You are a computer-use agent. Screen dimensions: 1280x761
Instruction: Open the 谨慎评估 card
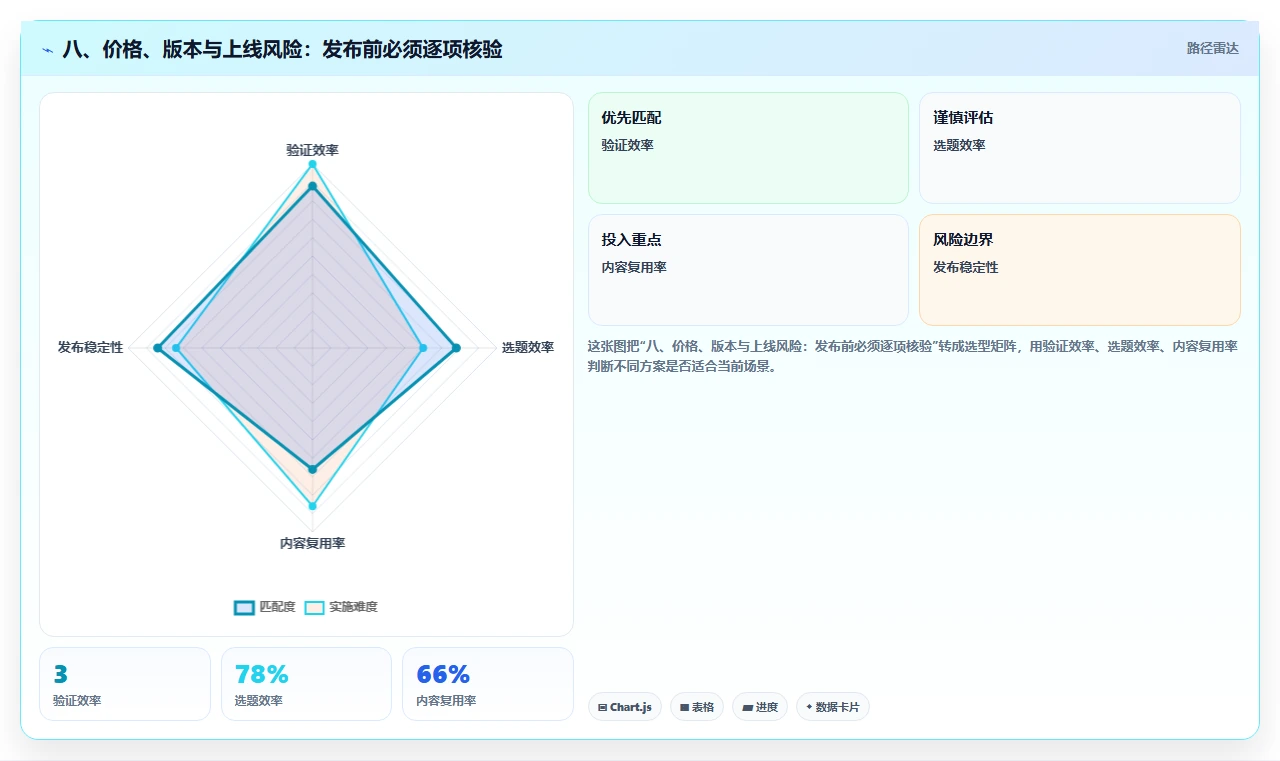pos(1080,148)
